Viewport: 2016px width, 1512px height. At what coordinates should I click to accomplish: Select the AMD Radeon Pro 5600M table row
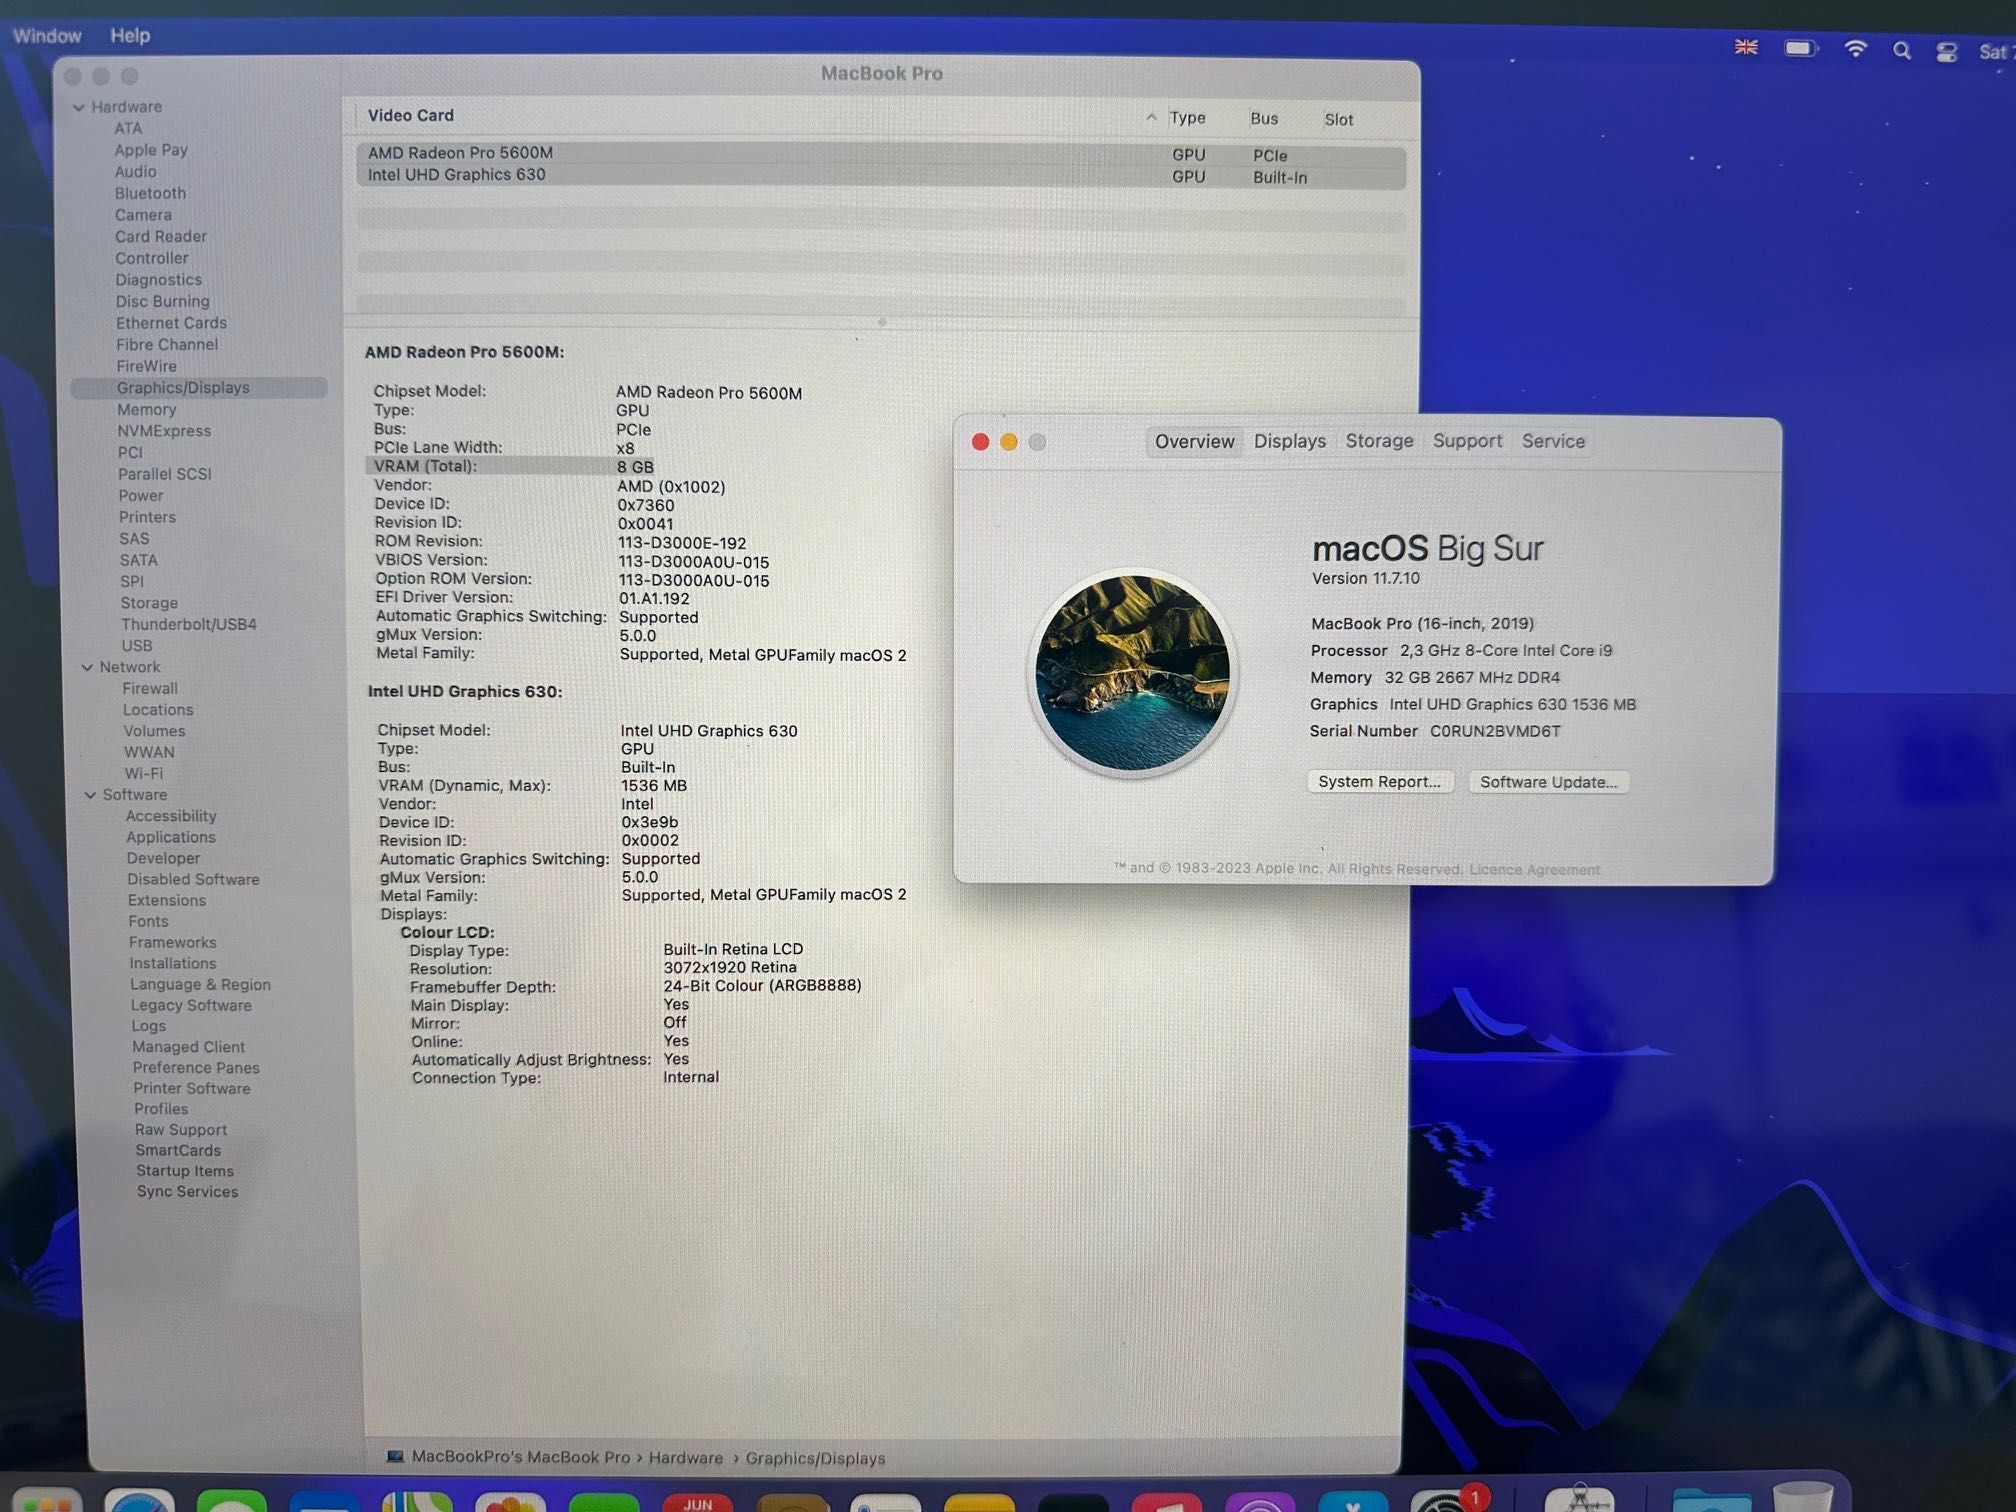pos(881,153)
